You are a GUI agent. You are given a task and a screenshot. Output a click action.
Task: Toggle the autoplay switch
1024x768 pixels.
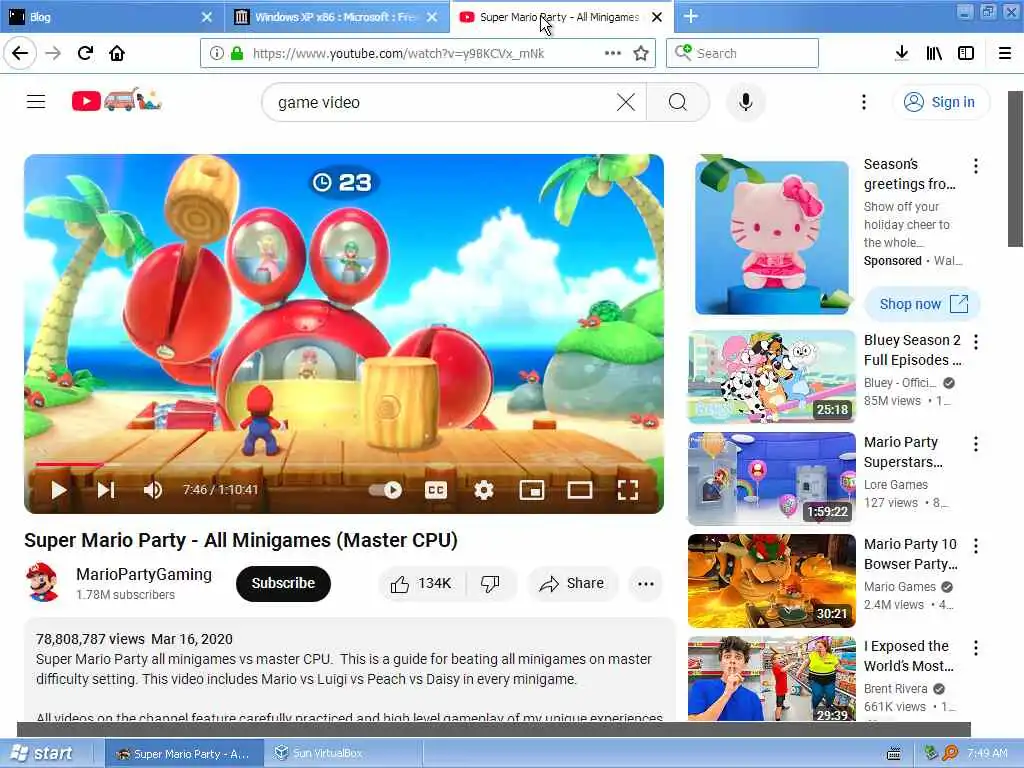(385, 490)
